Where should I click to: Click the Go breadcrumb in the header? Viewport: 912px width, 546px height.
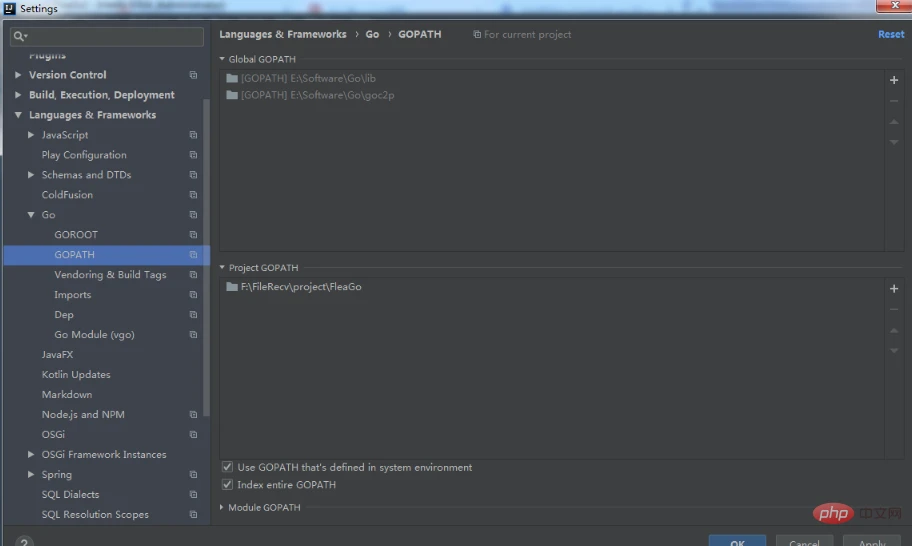pos(372,34)
